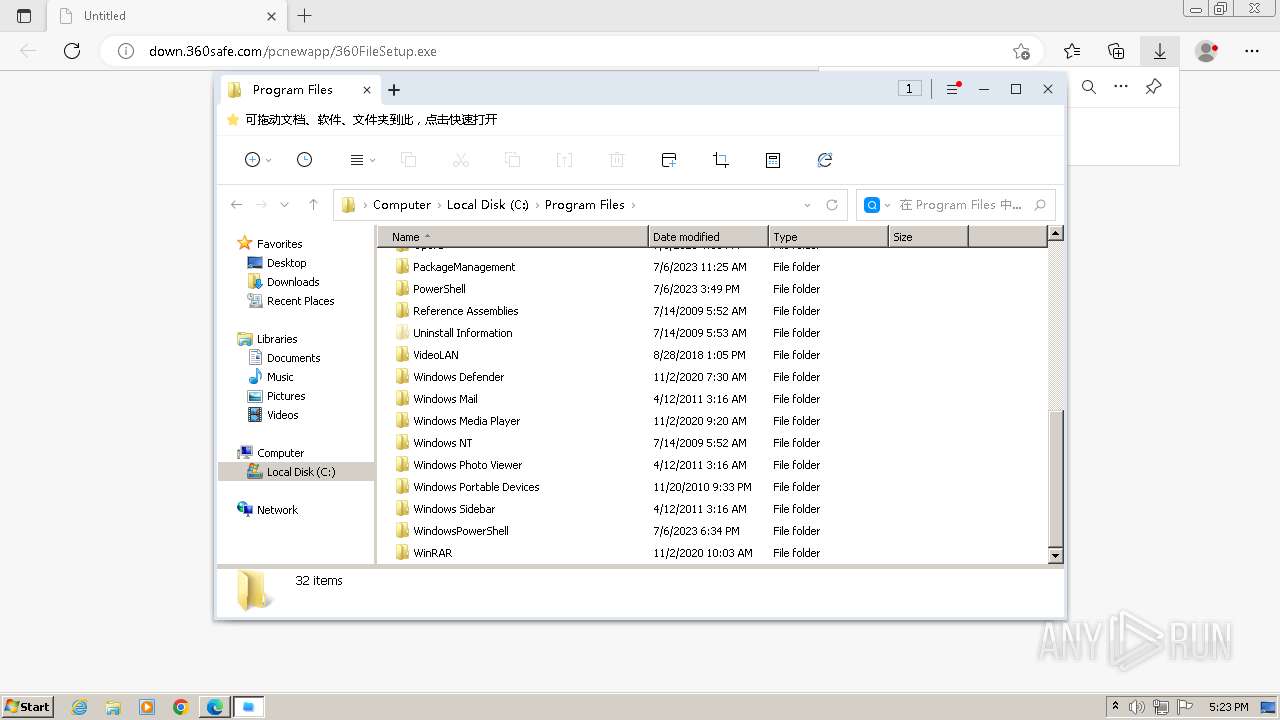Select the VideoLAN folder
This screenshot has width=1280, height=720.
tap(435, 355)
